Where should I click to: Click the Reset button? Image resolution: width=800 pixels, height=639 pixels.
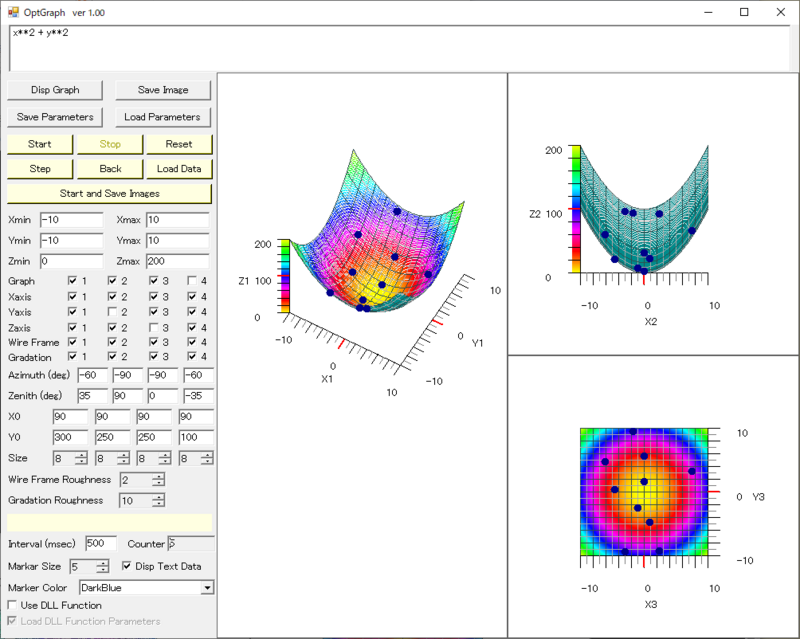pyautogui.click(x=179, y=144)
